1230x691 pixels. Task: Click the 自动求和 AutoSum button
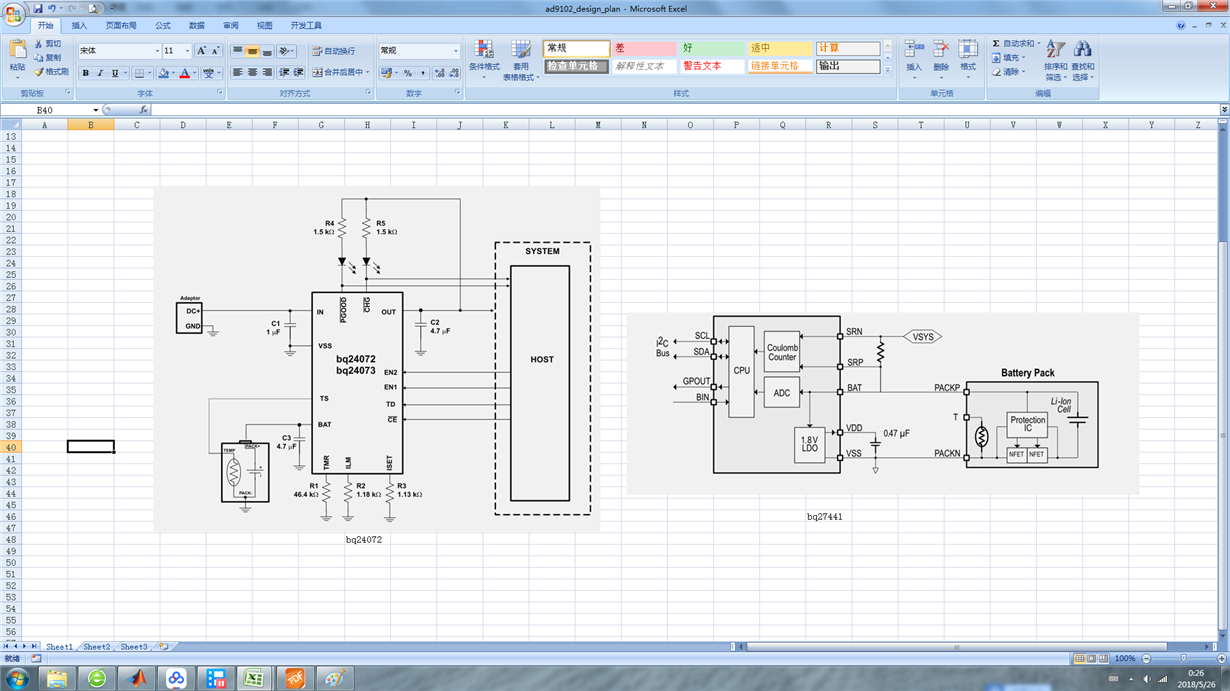tap(1014, 44)
